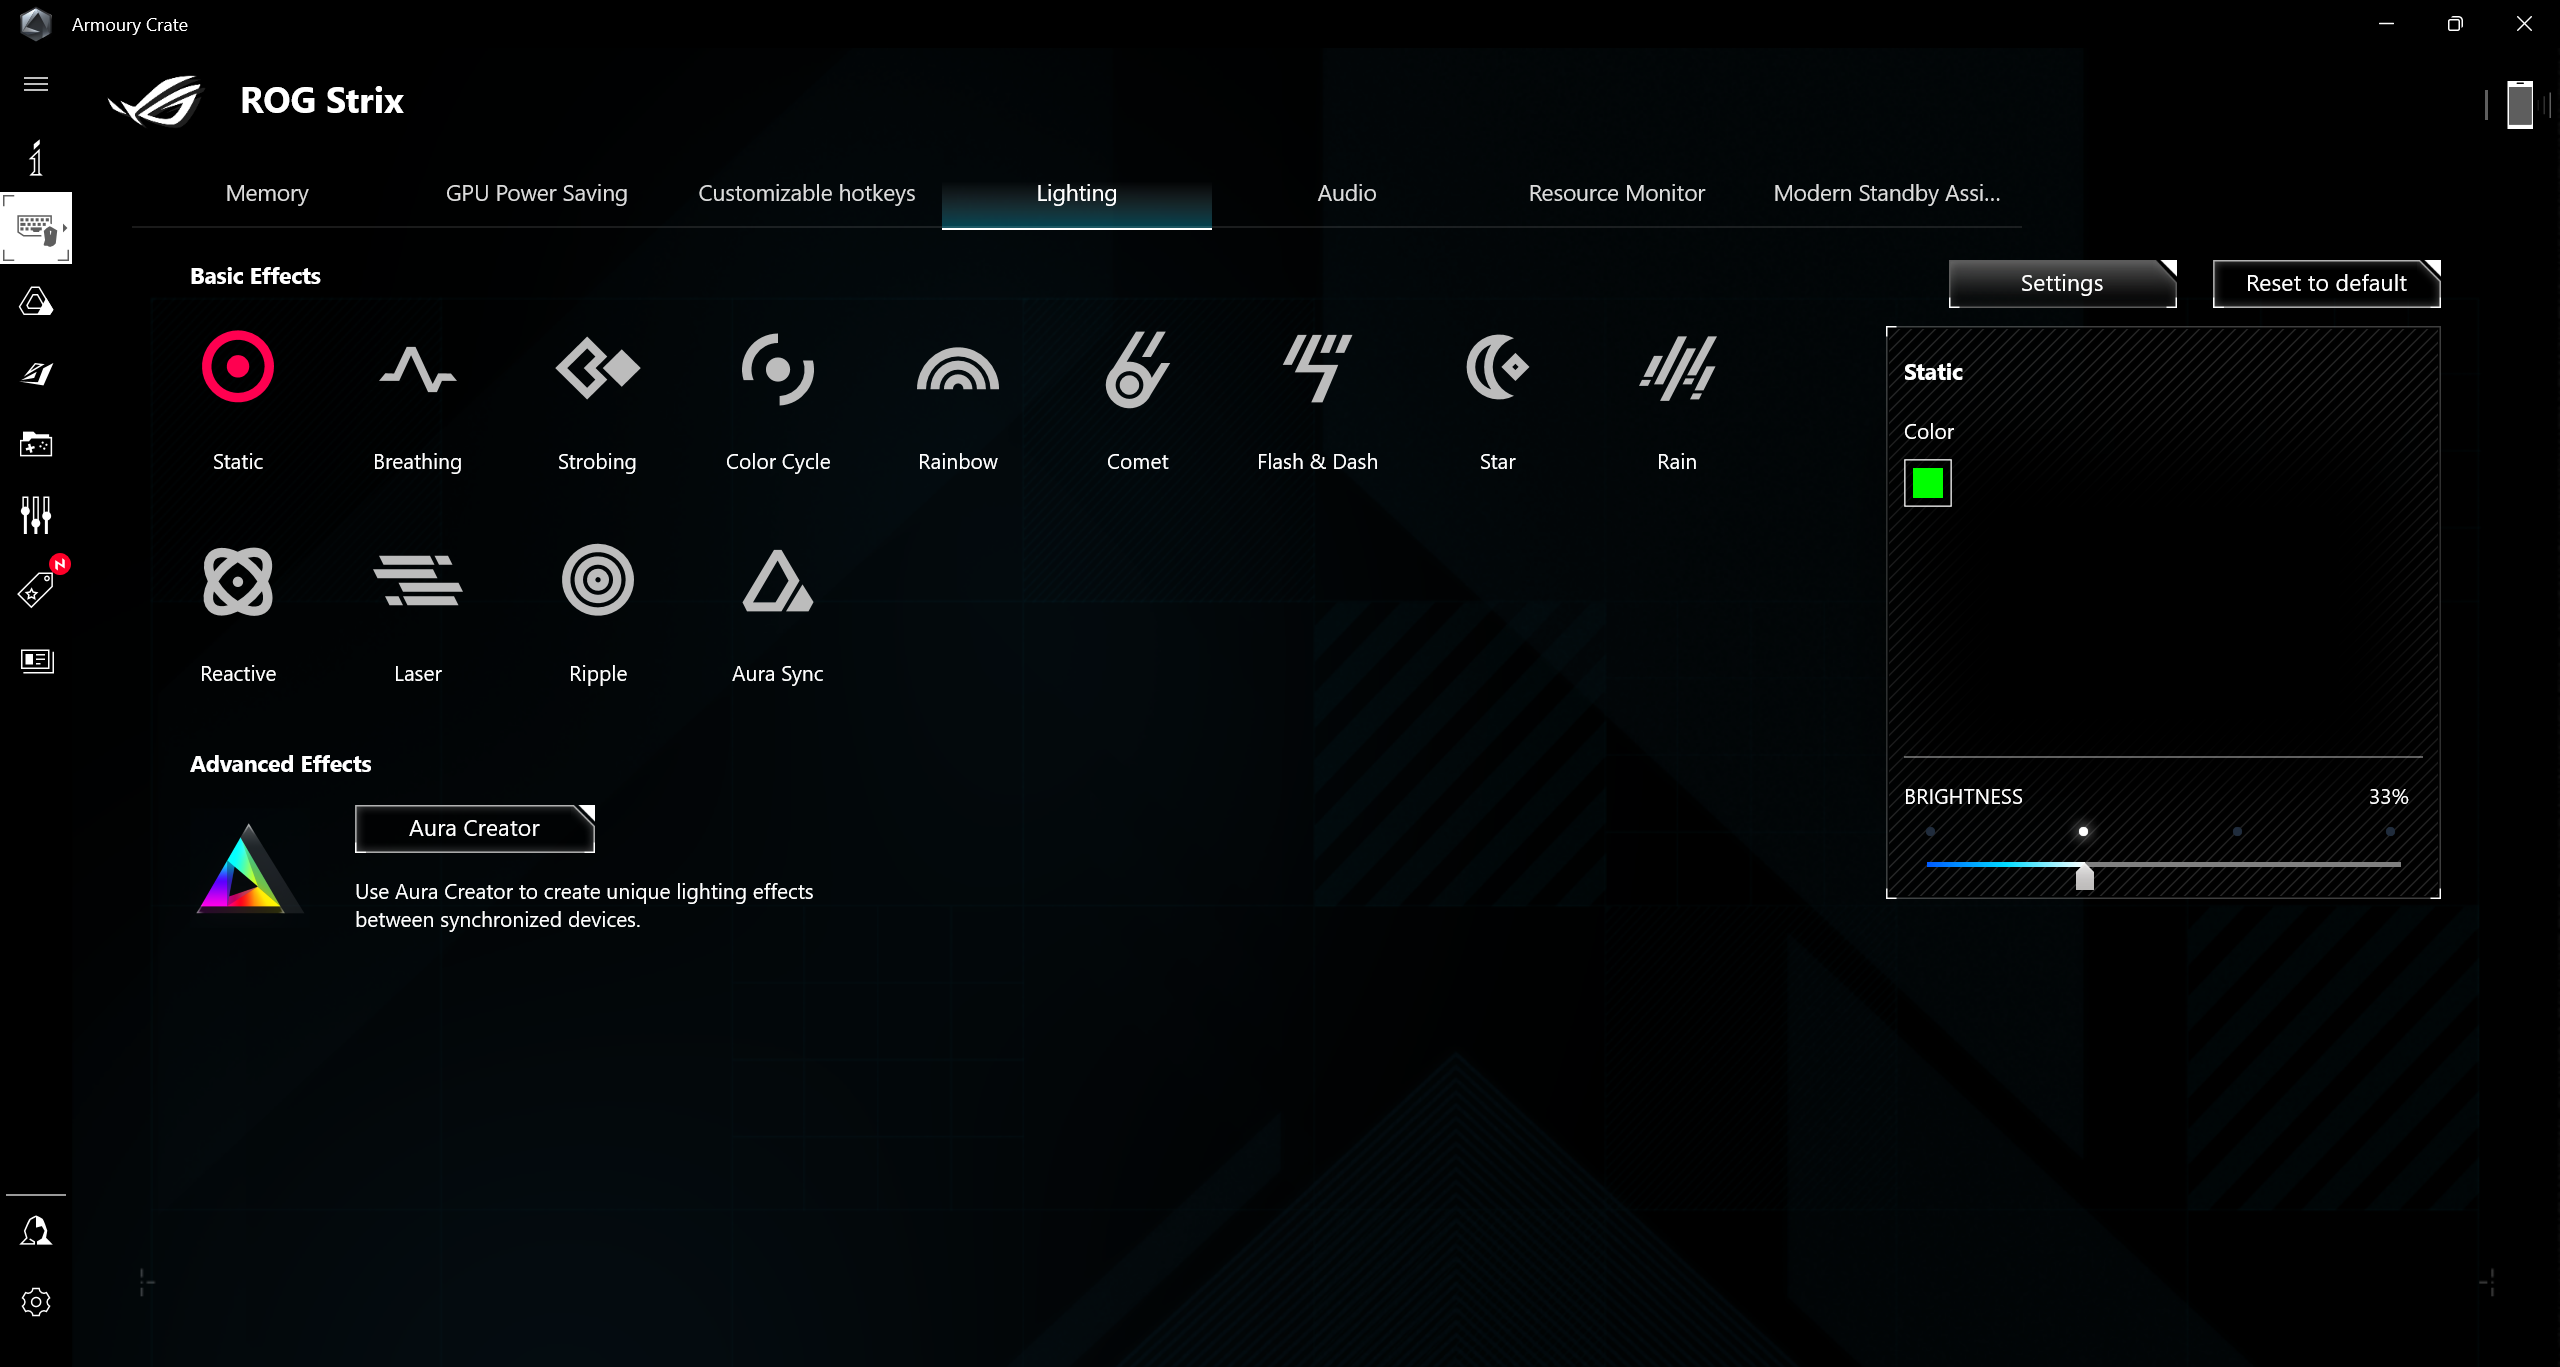Select the Rain effect icon
Viewport: 2560px width, 1367px height.
[x=1677, y=369]
